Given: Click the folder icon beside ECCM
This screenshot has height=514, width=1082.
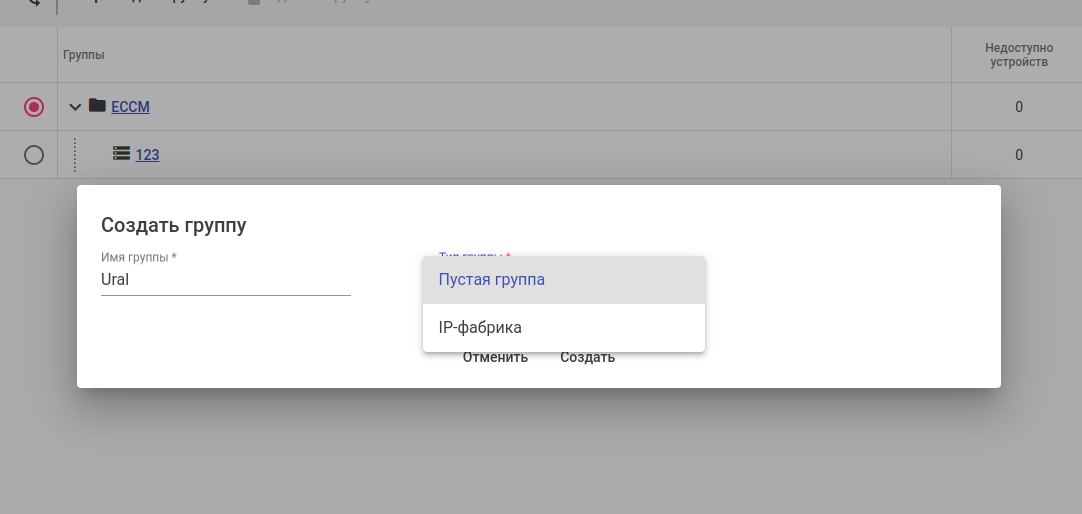Looking at the screenshot, I should coord(97,106).
